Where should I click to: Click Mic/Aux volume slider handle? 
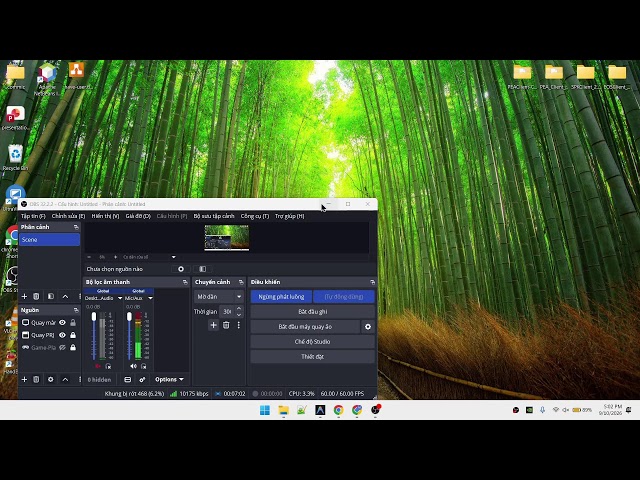129,317
